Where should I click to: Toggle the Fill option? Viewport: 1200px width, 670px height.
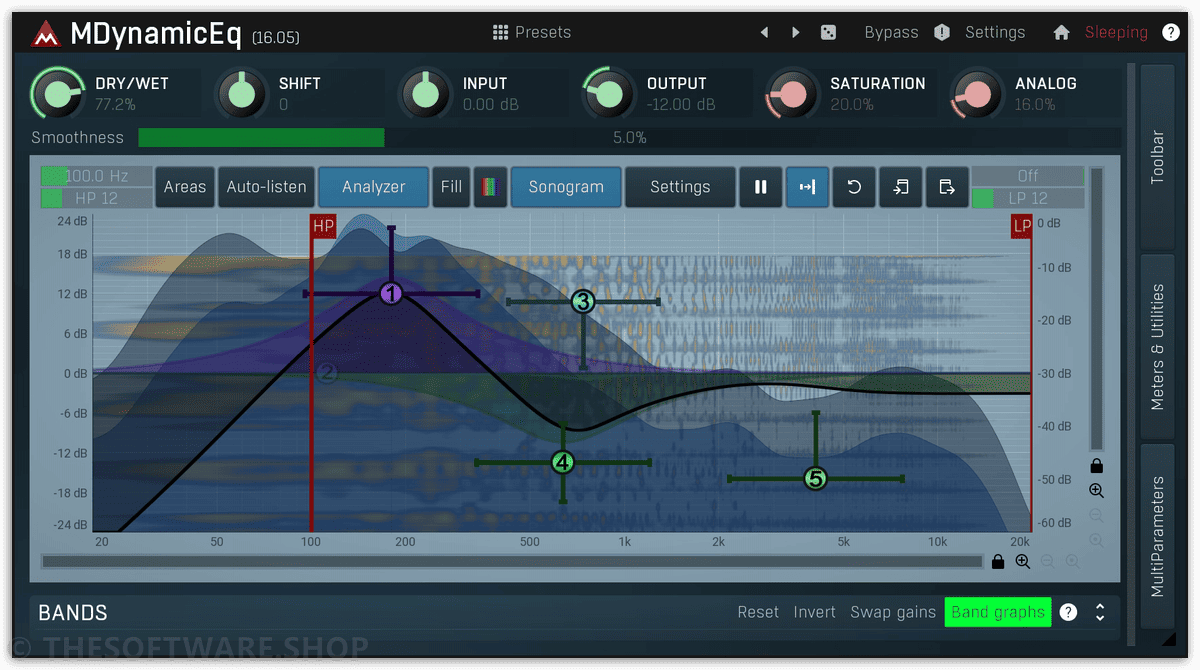[452, 187]
